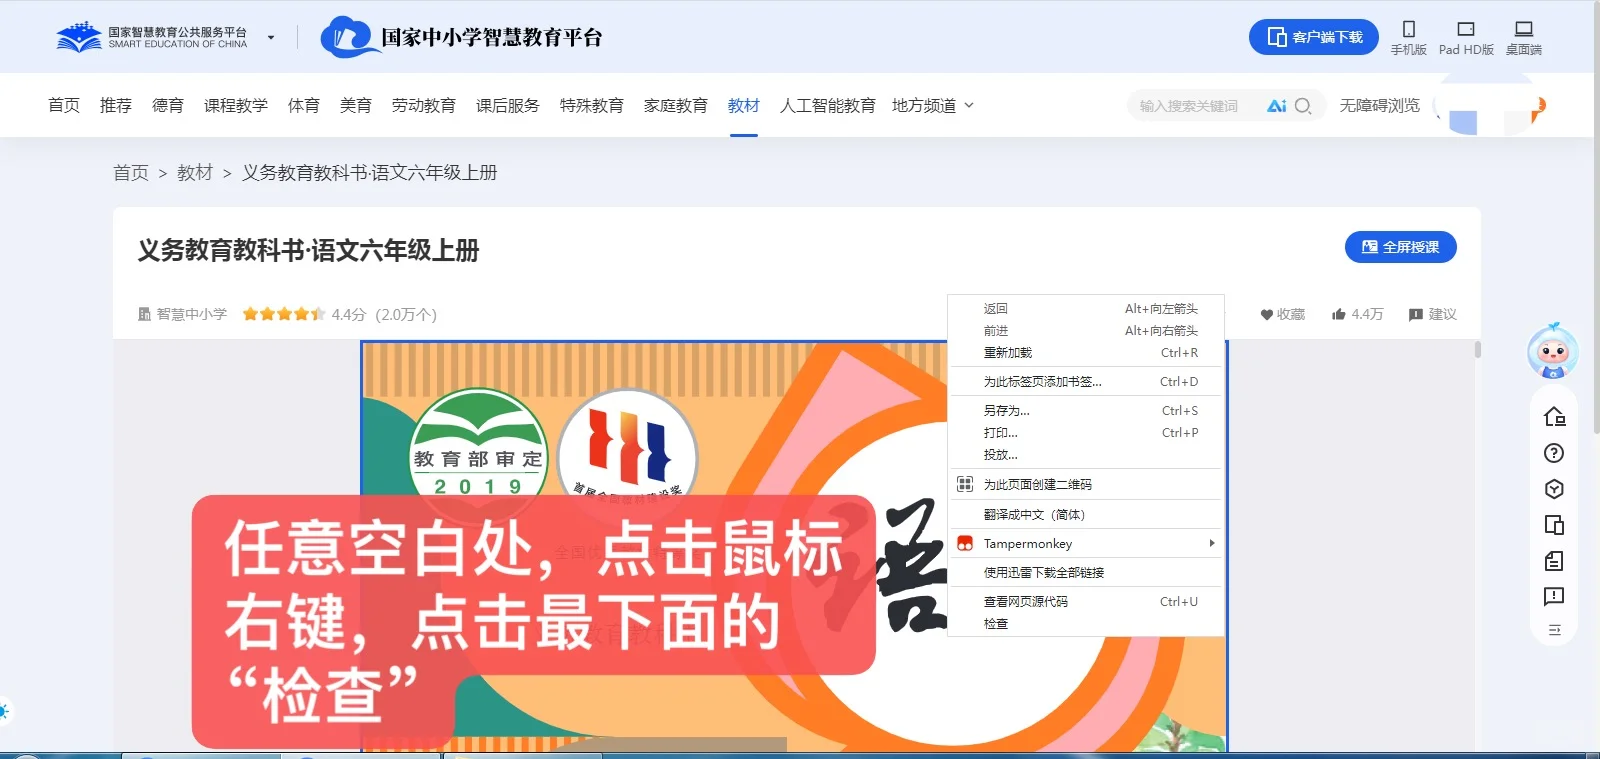This screenshot has width=1600, height=759.
Task: Click the textbook cover page image
Action: click(x=794, y=546)
